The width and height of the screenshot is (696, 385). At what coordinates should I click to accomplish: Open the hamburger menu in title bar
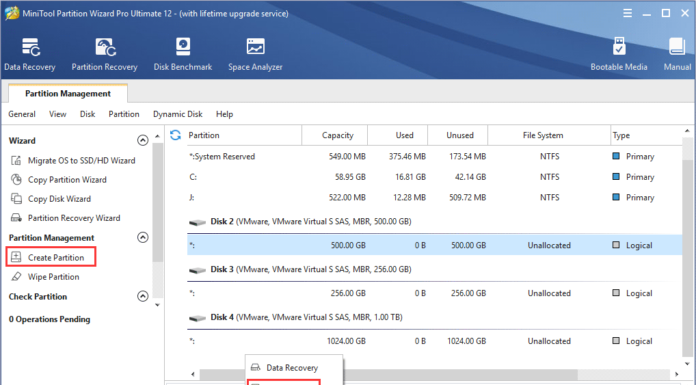pos(628,13)
